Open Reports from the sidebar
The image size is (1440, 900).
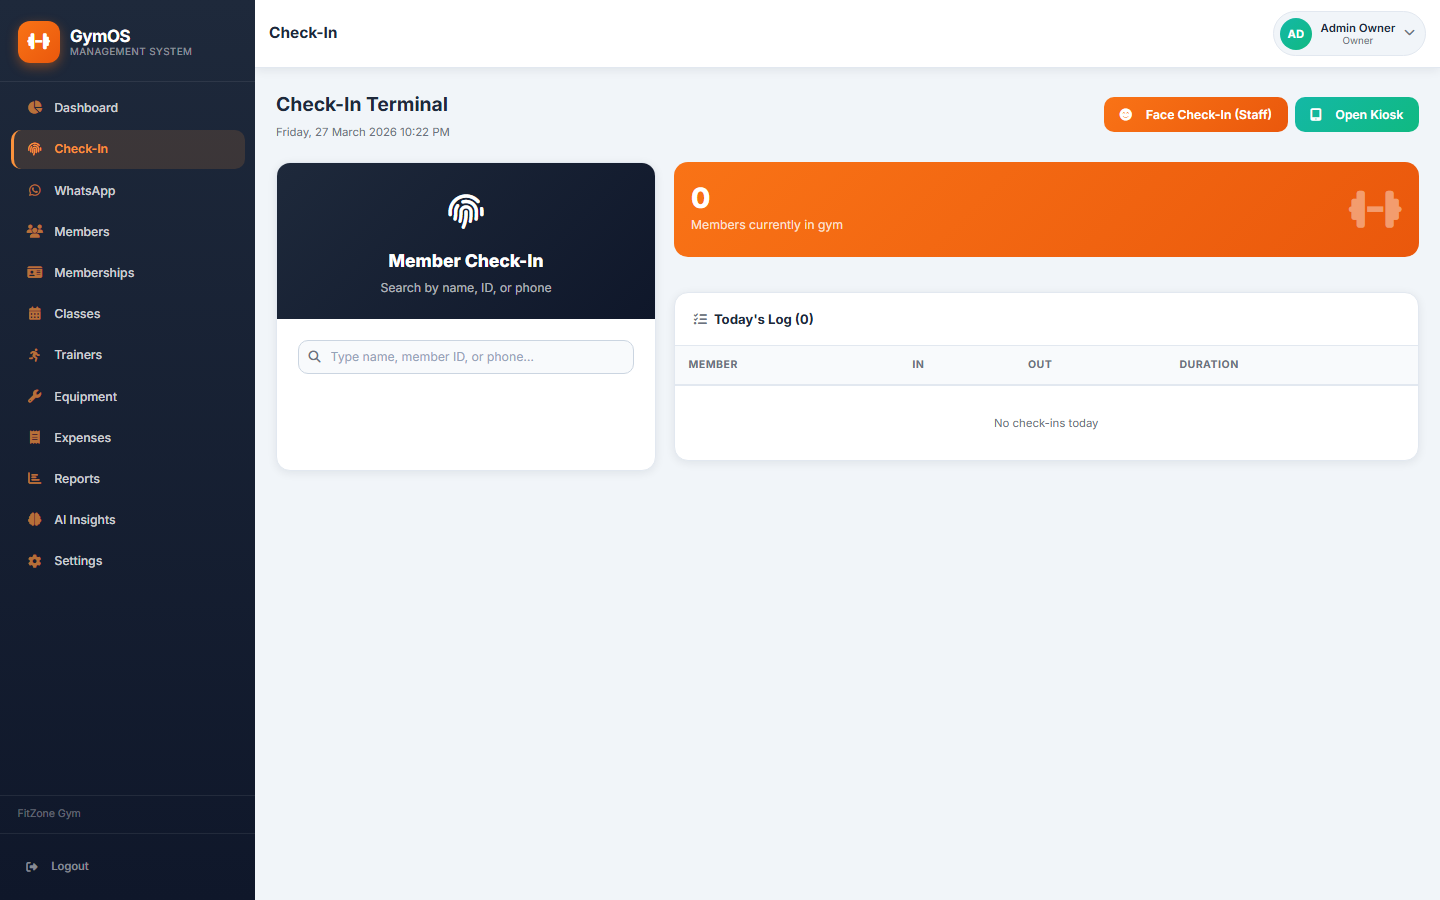point(128,479)
